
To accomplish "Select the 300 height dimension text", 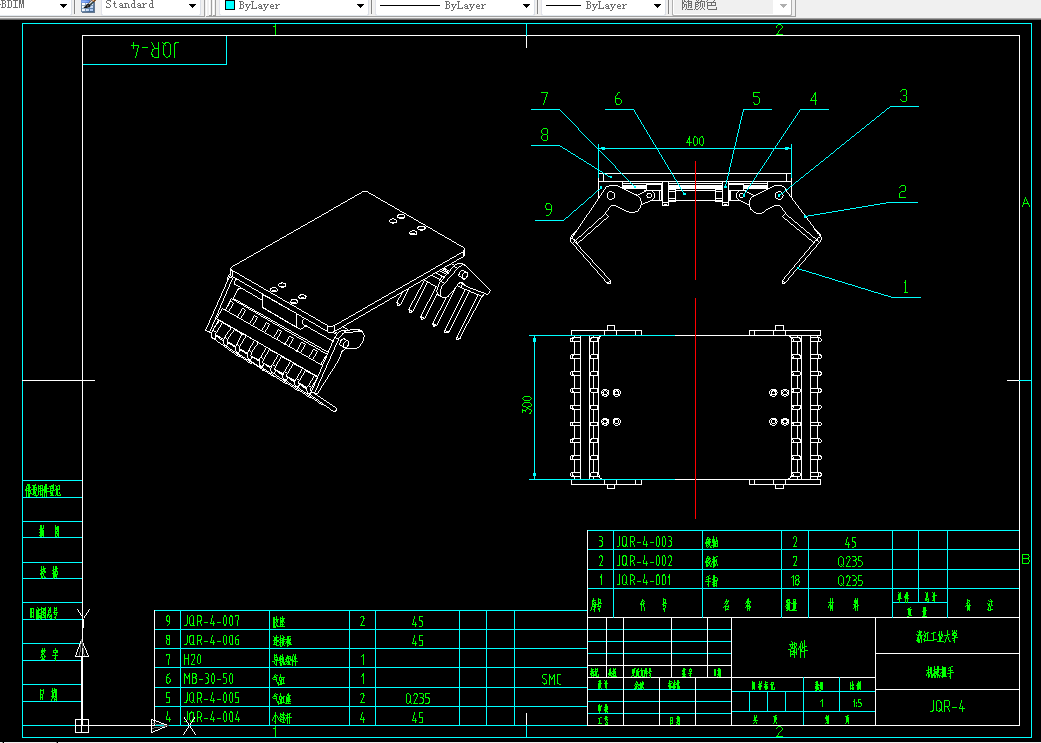I will click(x=527, y=405).
